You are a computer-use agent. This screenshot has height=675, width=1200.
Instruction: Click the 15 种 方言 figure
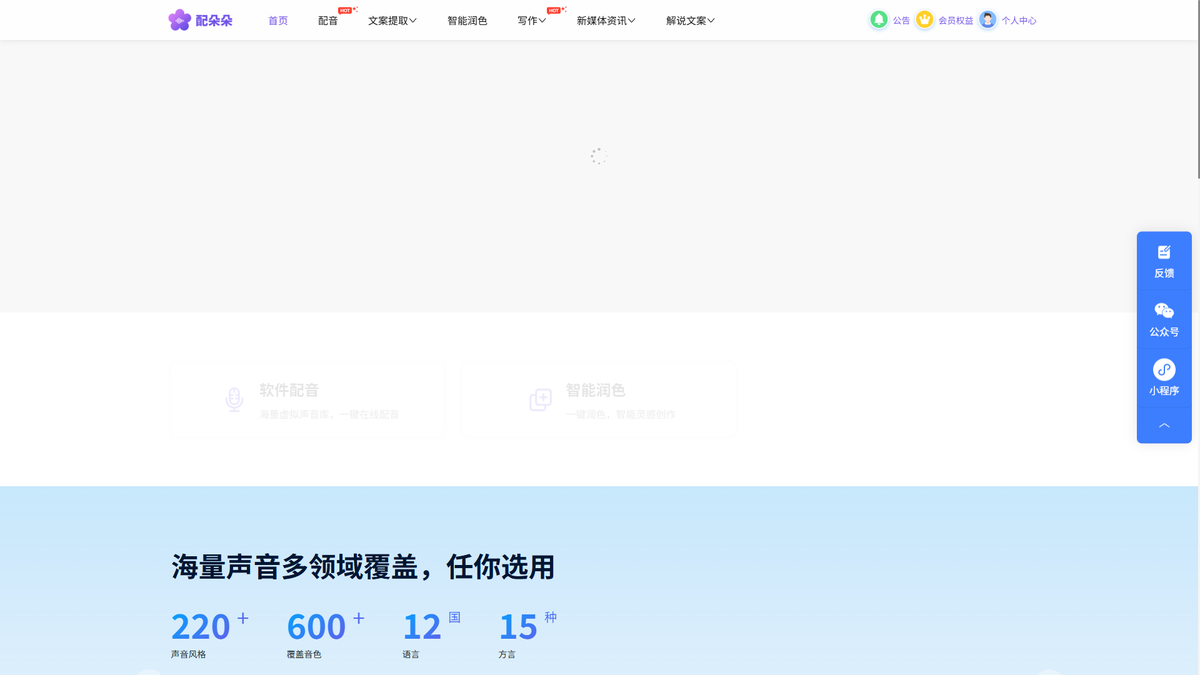pos(528,634)
